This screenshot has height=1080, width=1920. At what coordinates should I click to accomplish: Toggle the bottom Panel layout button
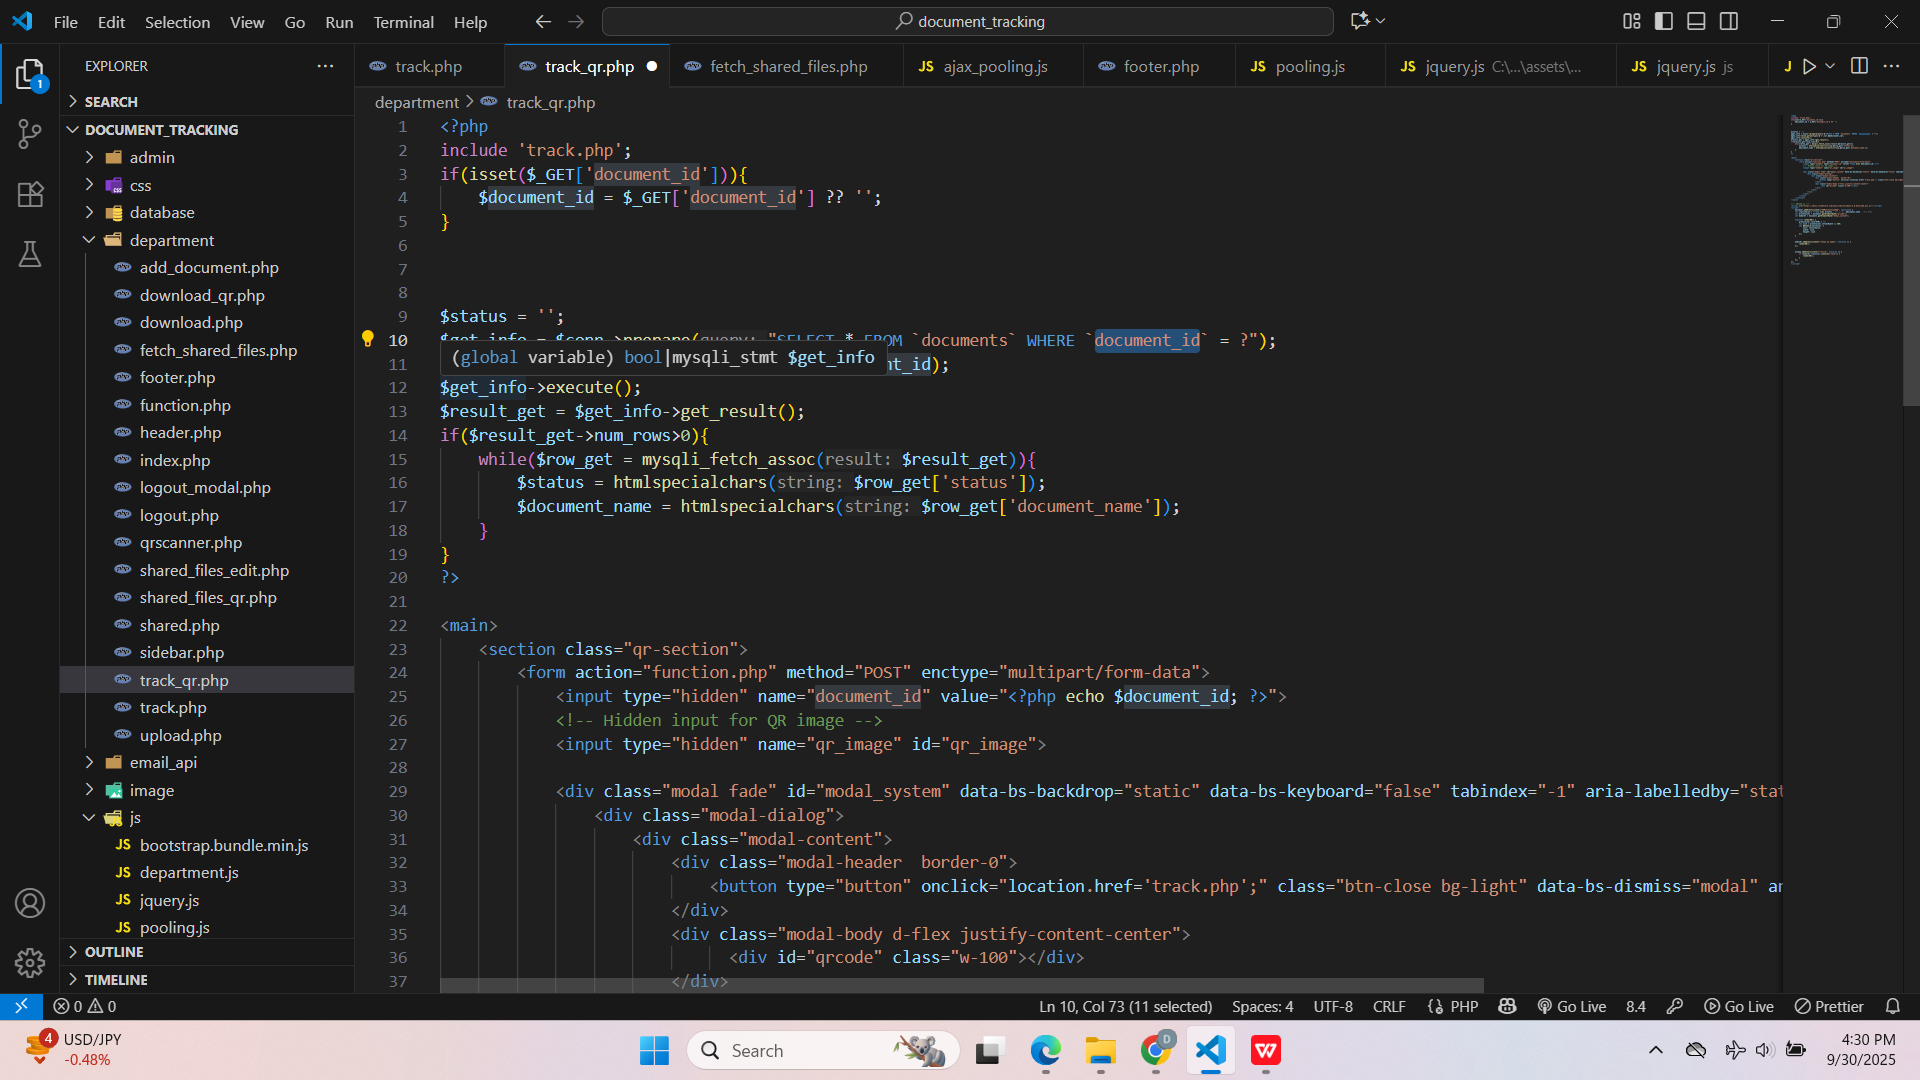[x=1696, y=21]
